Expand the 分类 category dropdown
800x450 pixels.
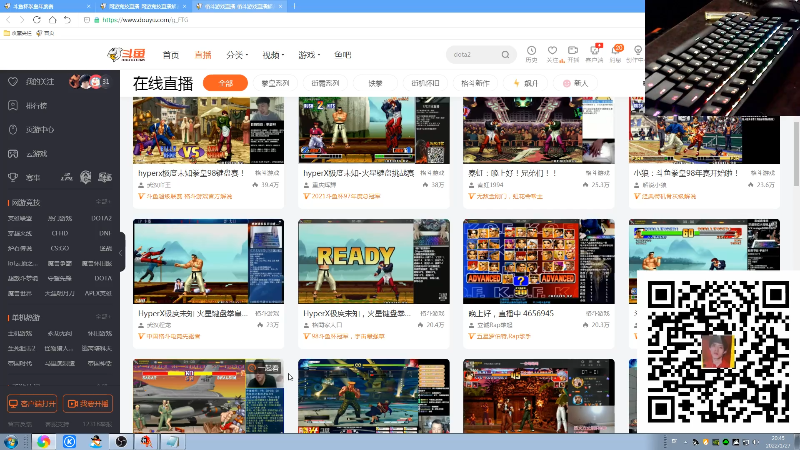coord(237,55)
